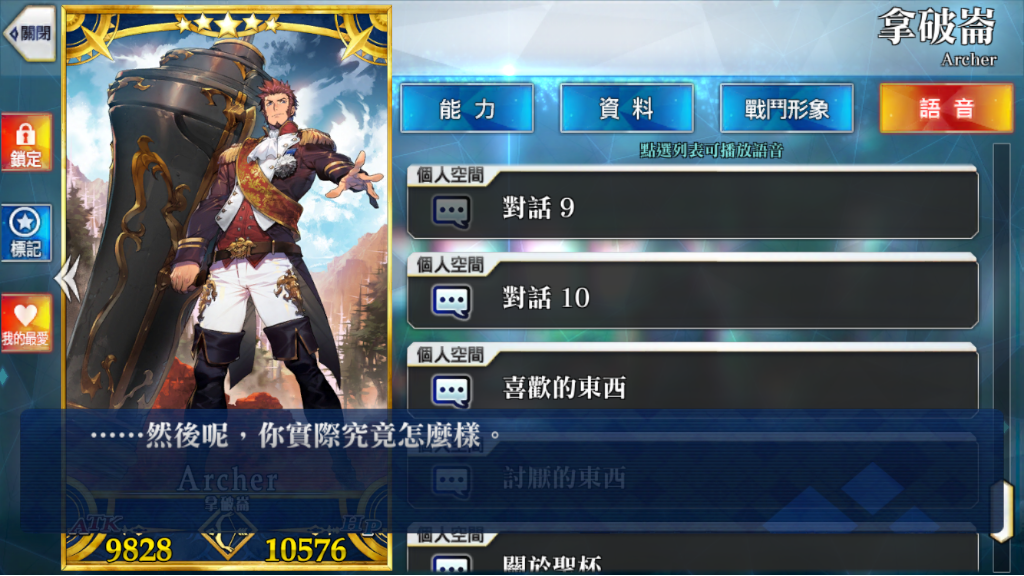Open the 能力 tab
The width and height of the screenshot is (1024, 576).
(467, 108)
